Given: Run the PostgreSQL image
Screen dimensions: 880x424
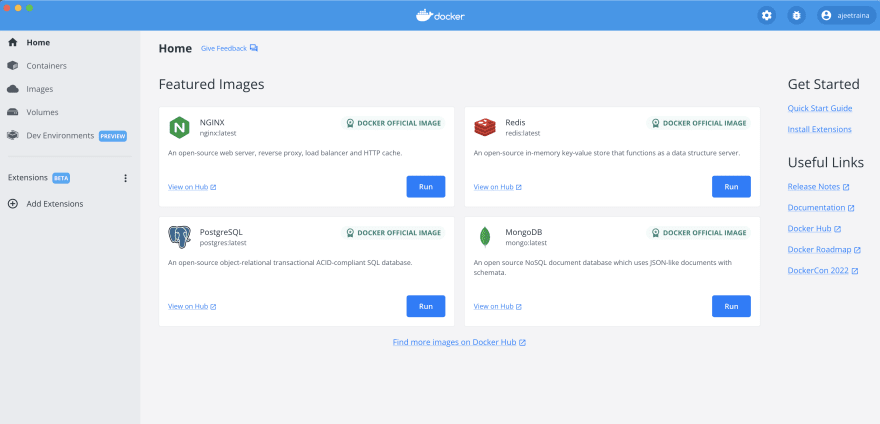Looking at the screenshot, I should pyautogui.click(x=426, y=306).
